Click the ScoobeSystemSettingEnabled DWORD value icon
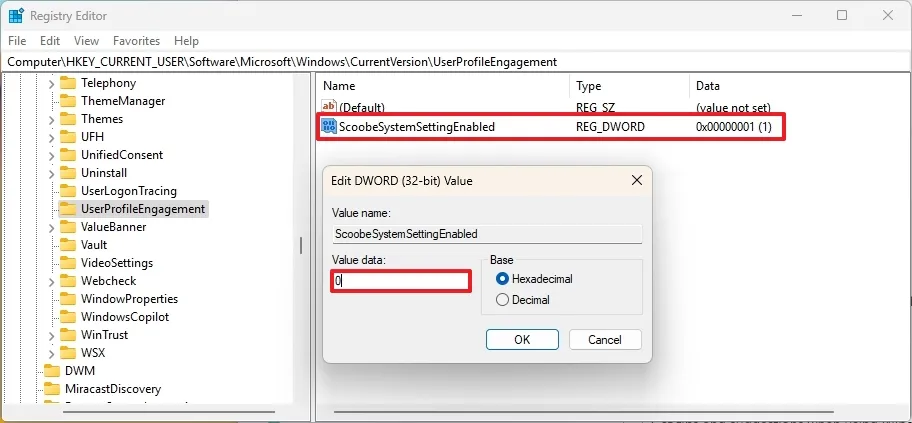This screenshot has width=912, height=423. click(x=329, y=127)
